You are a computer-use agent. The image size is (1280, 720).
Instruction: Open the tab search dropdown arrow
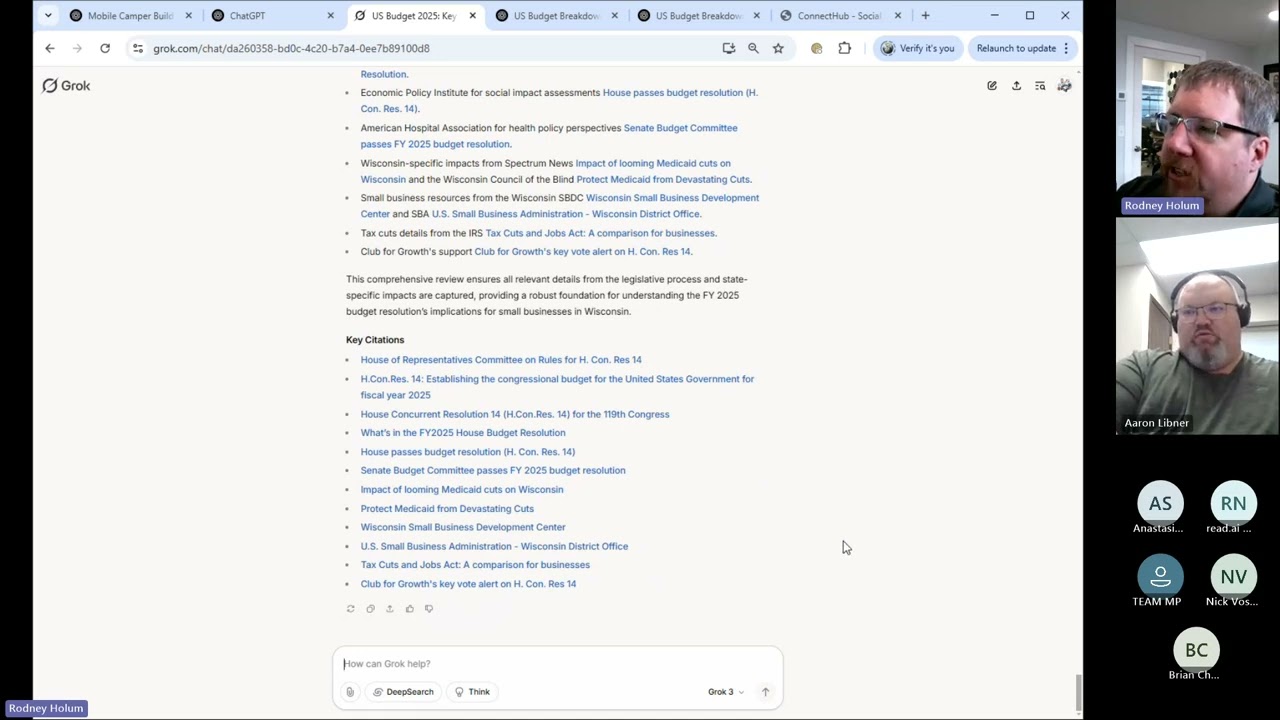point(48,16)
